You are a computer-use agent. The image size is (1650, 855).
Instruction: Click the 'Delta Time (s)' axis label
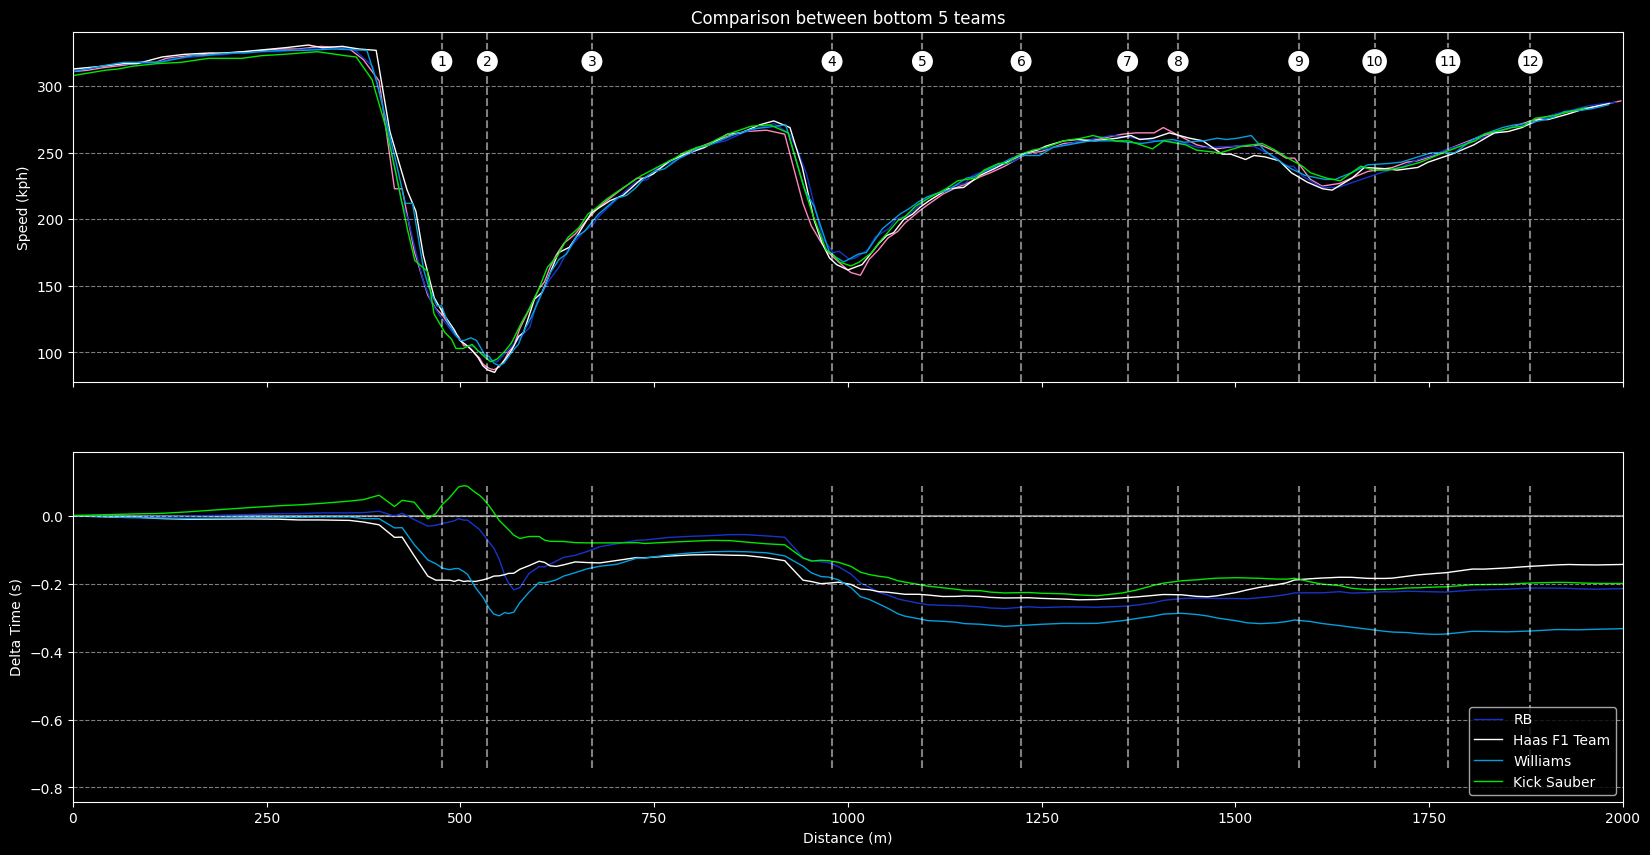[16, 628]
